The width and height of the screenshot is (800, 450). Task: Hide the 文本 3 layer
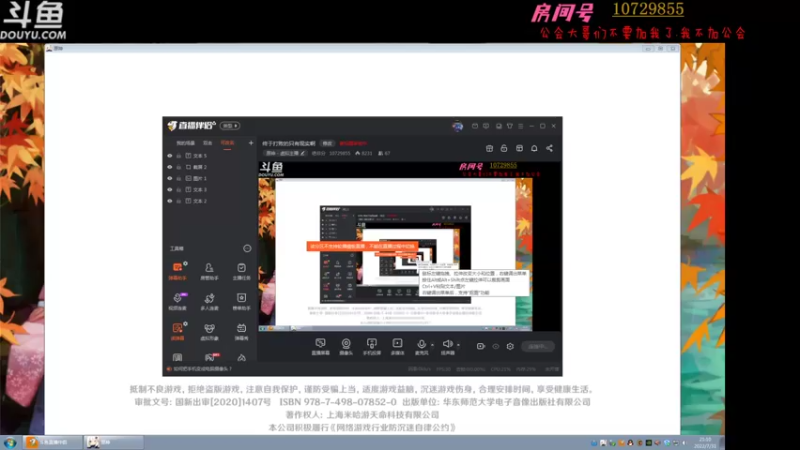[x=169, y=189]
